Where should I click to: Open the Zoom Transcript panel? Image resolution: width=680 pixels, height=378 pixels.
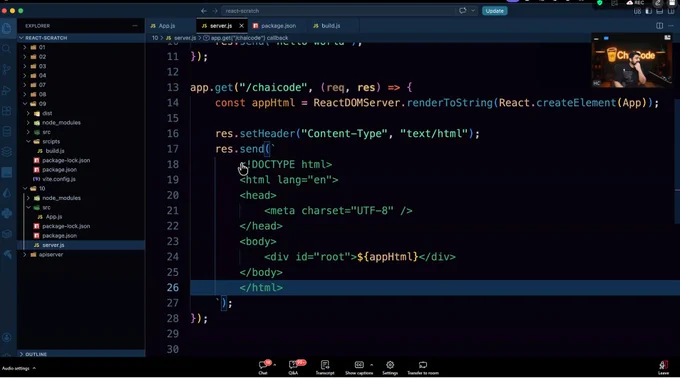325,367
